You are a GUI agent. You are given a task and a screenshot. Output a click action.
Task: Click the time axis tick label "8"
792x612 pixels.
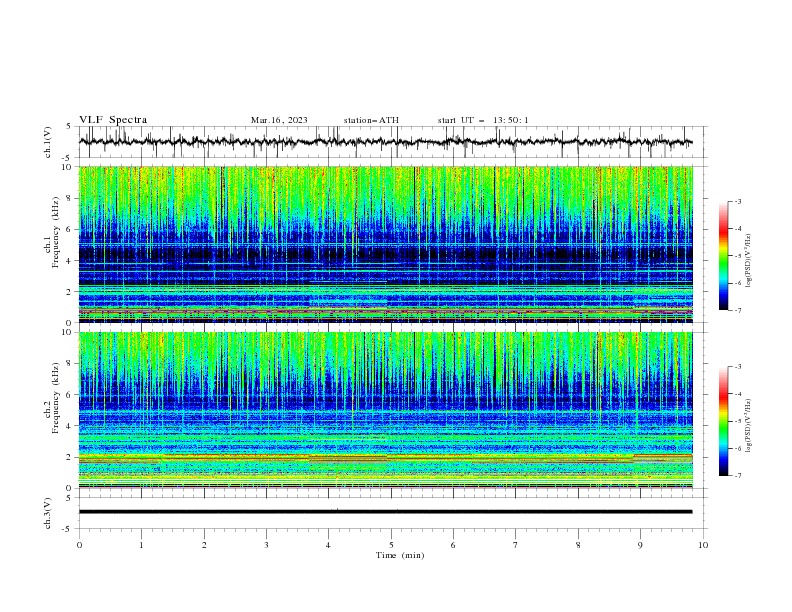click(x=578, y=545)
